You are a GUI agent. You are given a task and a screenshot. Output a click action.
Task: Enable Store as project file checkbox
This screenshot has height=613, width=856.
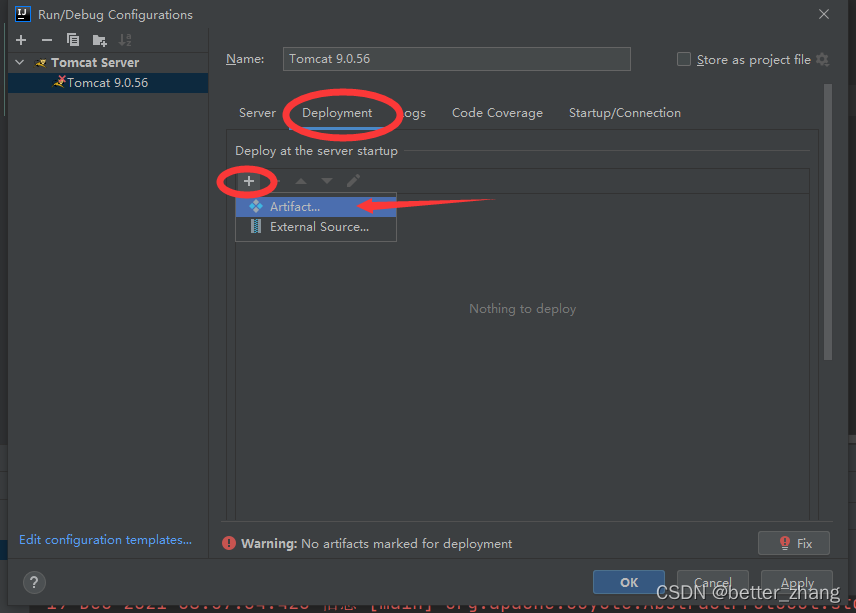point(683,59)
